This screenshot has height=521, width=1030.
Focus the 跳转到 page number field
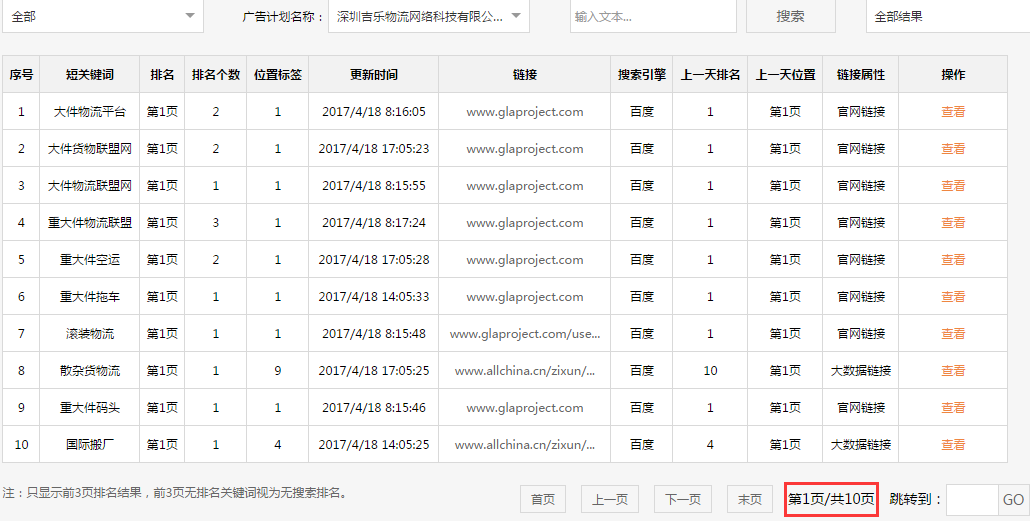(972, 499)
